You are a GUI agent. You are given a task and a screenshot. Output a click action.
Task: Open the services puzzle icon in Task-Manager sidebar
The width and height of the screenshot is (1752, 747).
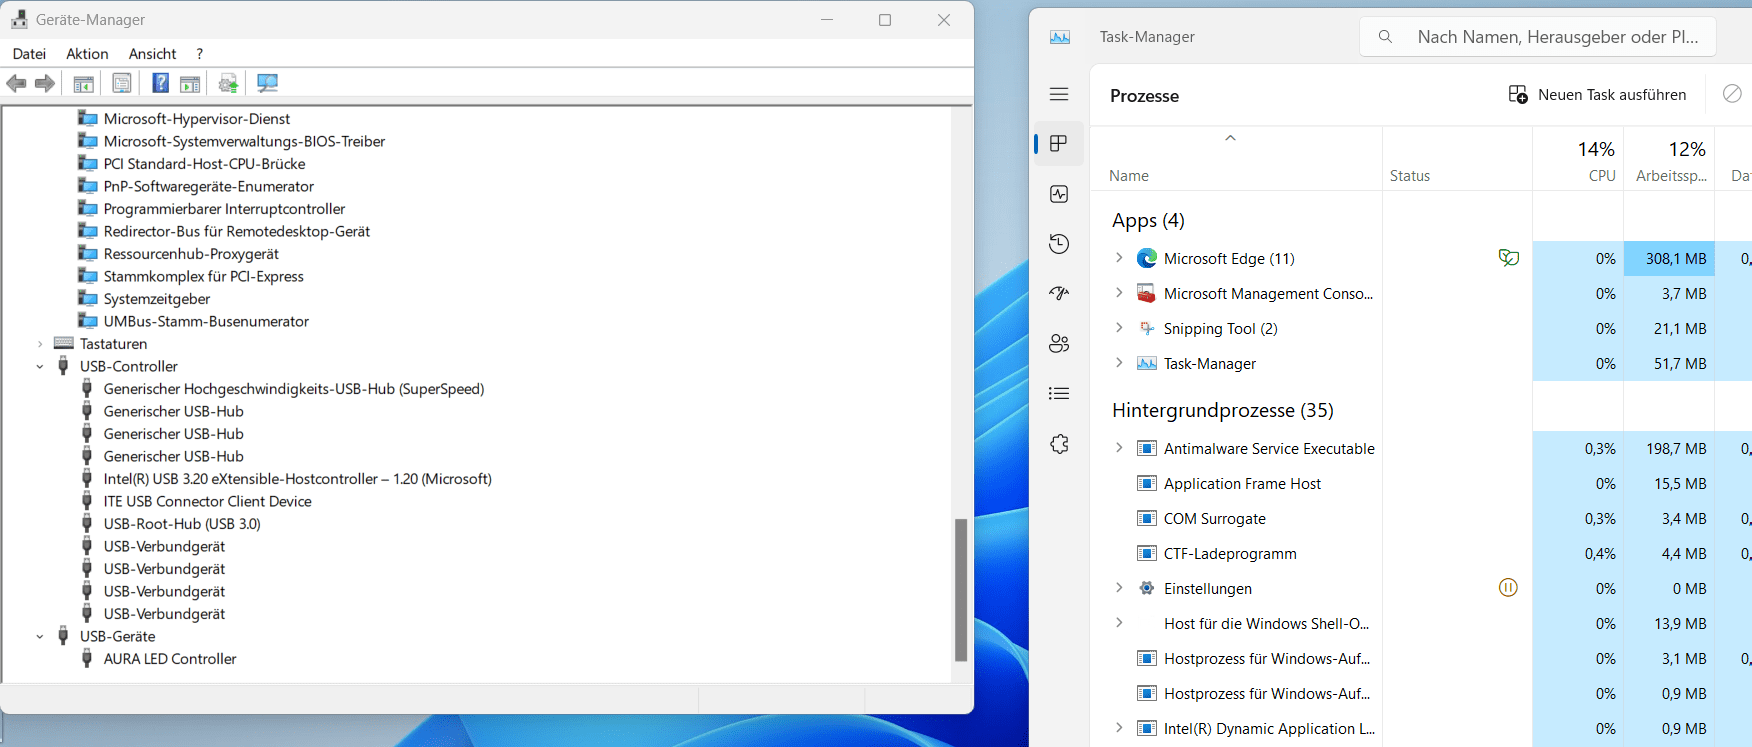[1059, 444]
